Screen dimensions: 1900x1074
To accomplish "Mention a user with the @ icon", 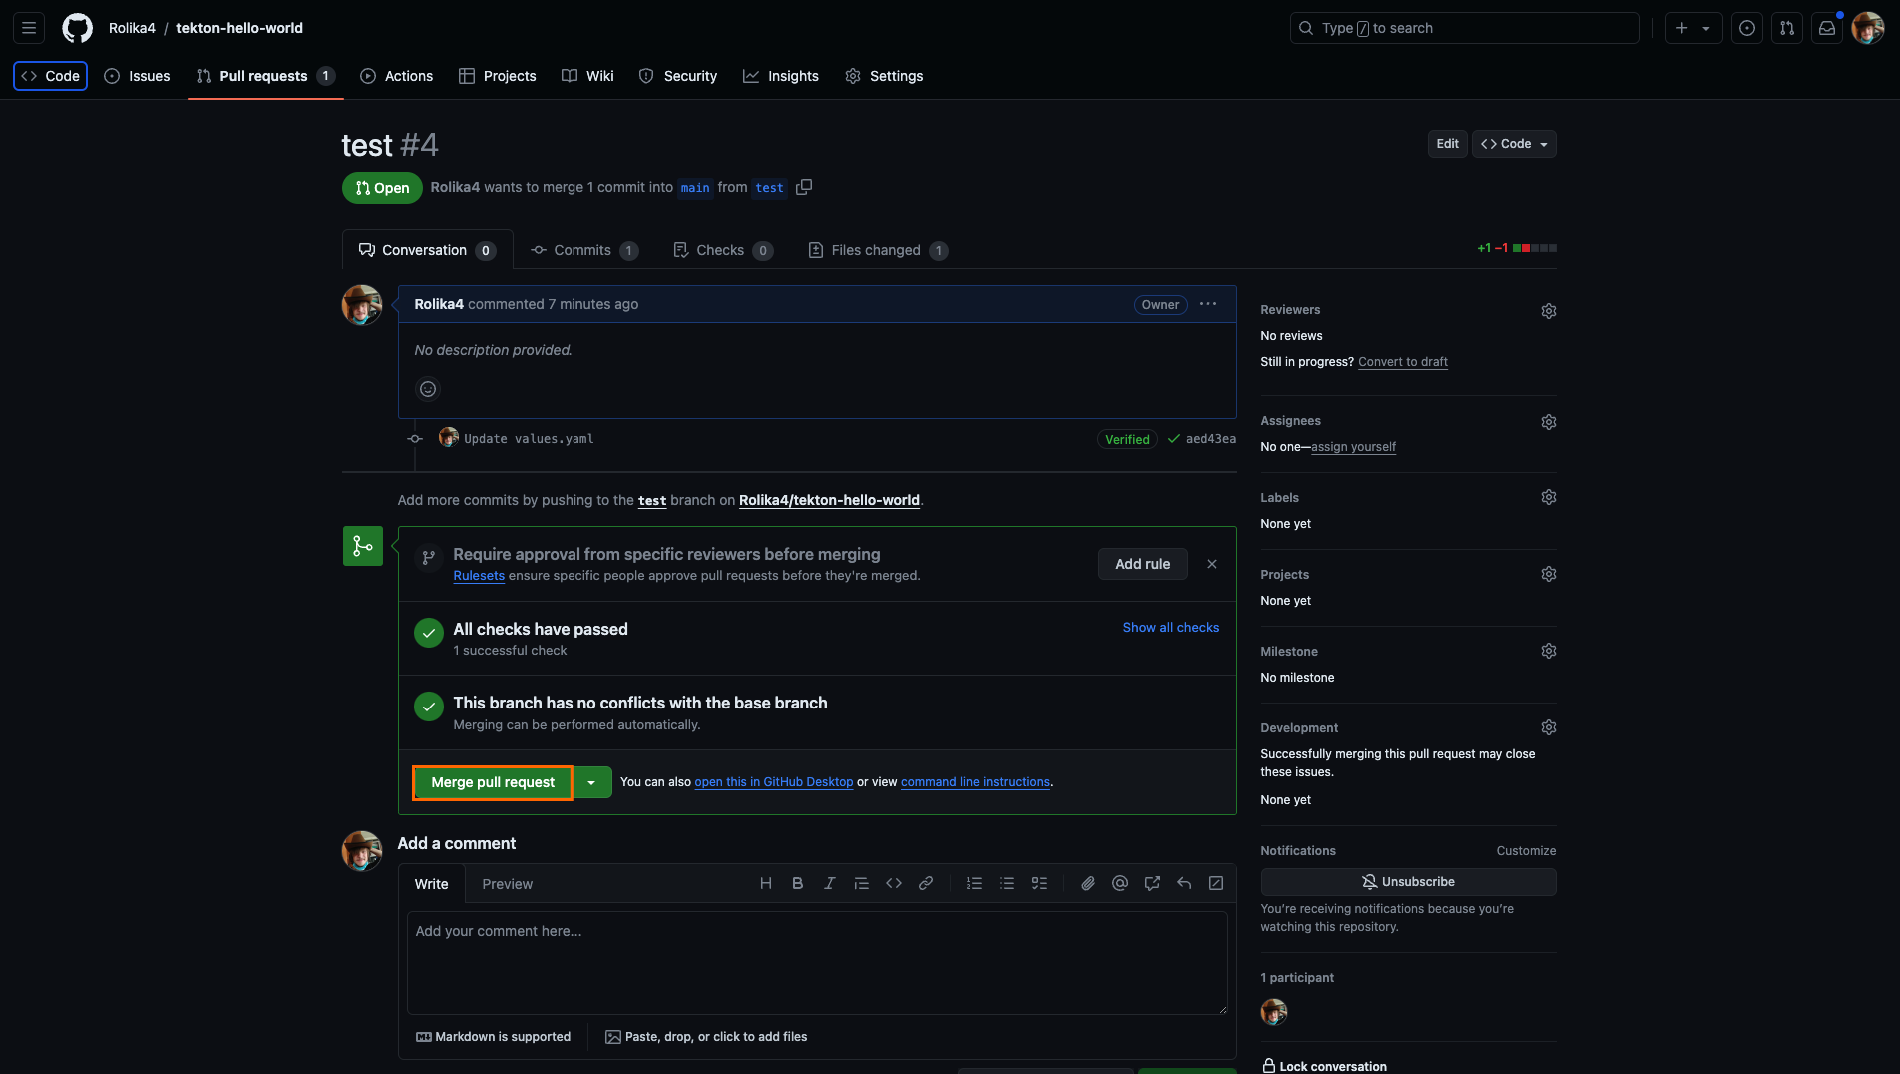I will [x=1120, y=883].
